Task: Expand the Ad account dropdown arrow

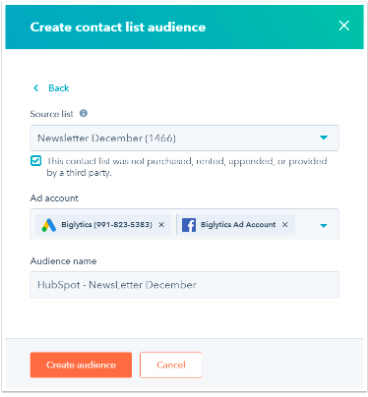Action: pos(323,226)
